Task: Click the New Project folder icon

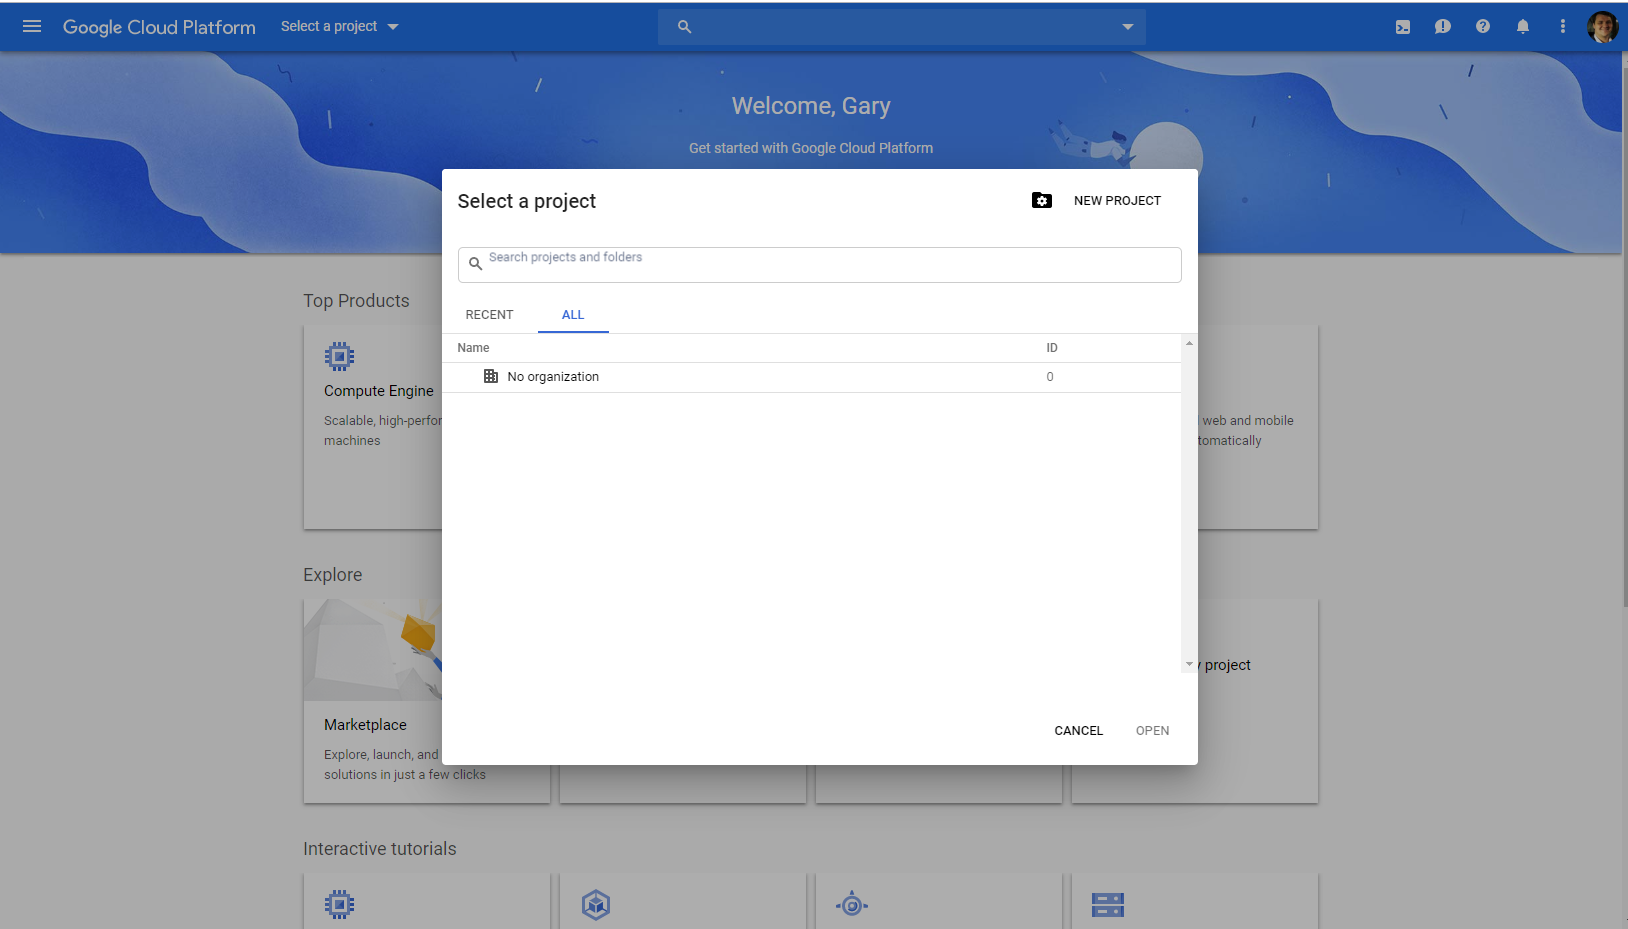Action: click(x=1042, y=201)
